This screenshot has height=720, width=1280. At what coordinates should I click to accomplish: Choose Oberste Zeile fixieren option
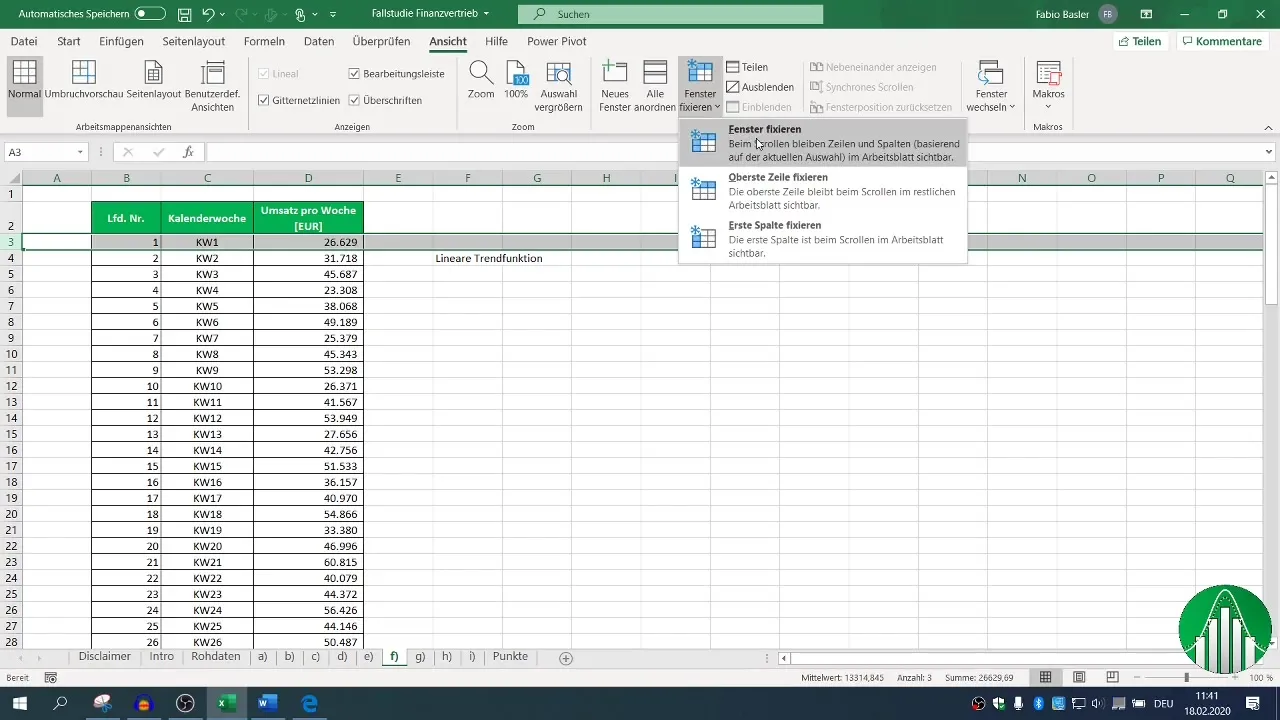(823, 191)
